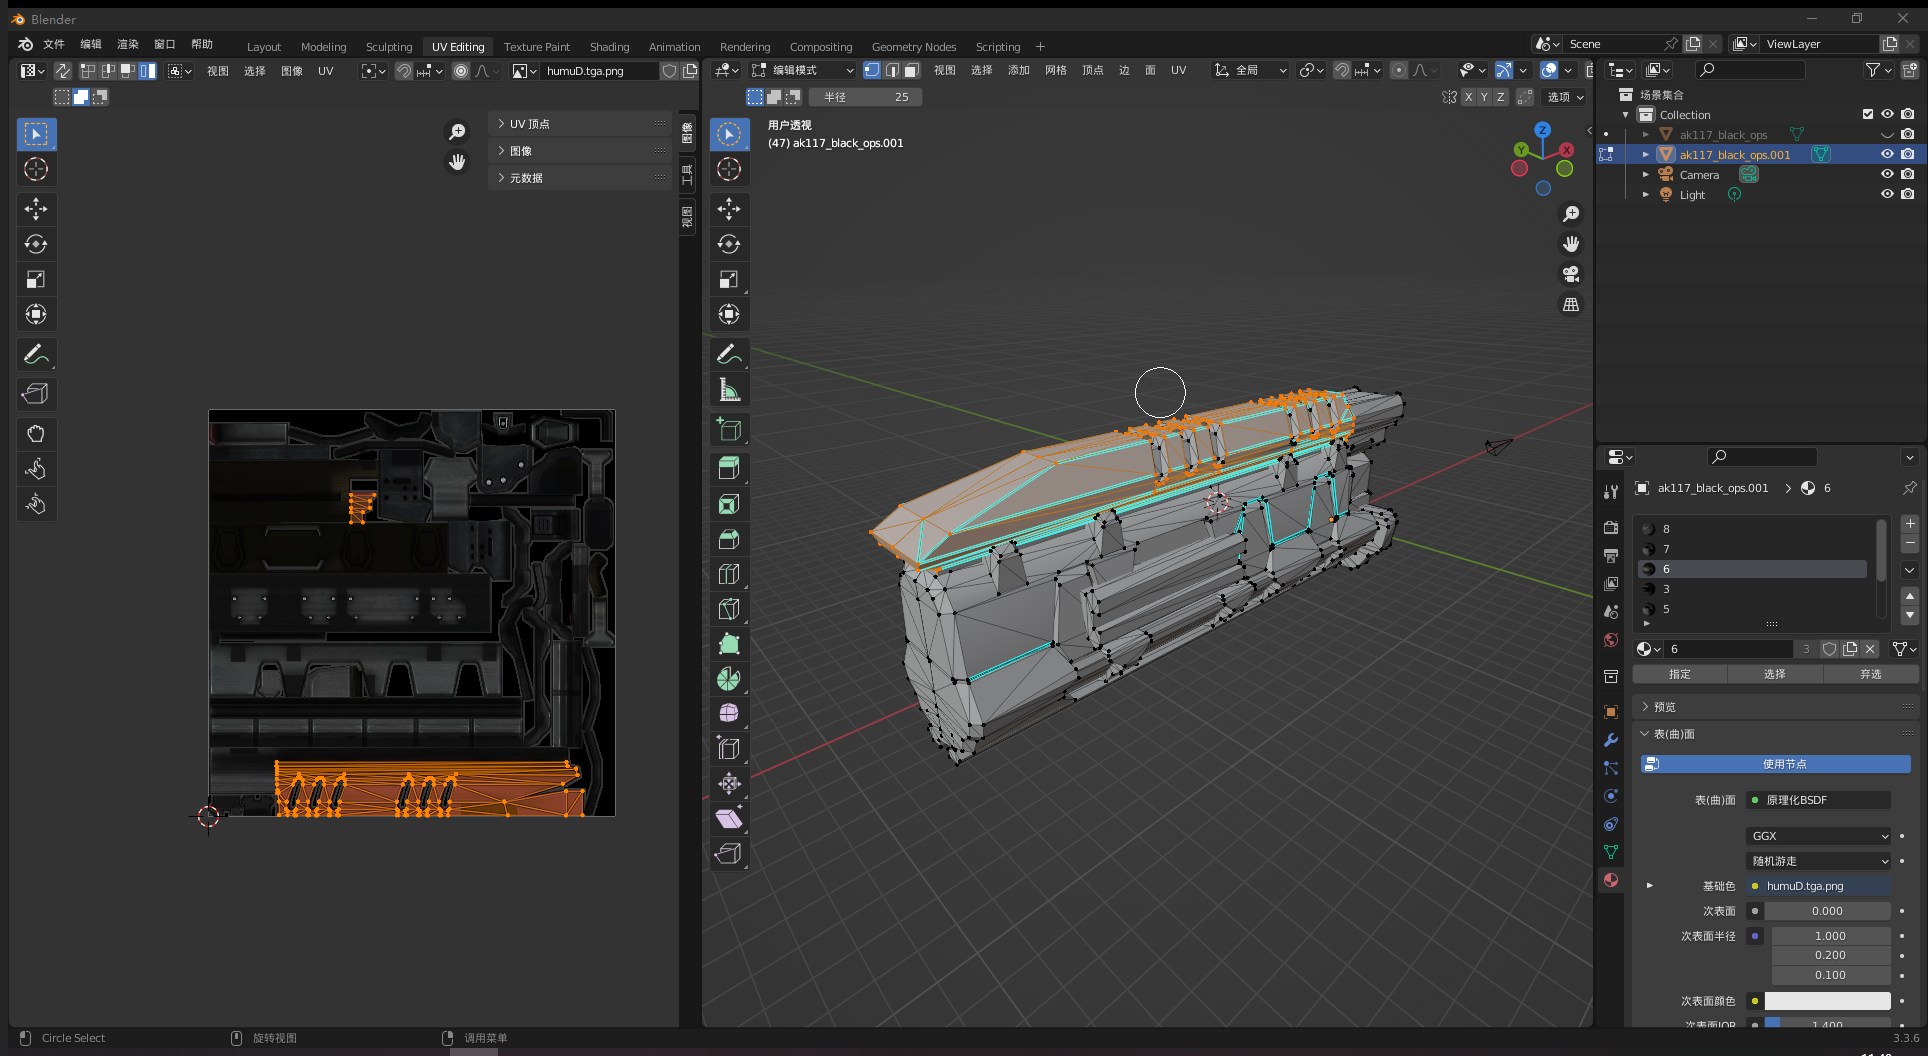This screenshot has width=1928, height=1056.
Task: Select the Loop Cut tool
Action: click(729, 574)
